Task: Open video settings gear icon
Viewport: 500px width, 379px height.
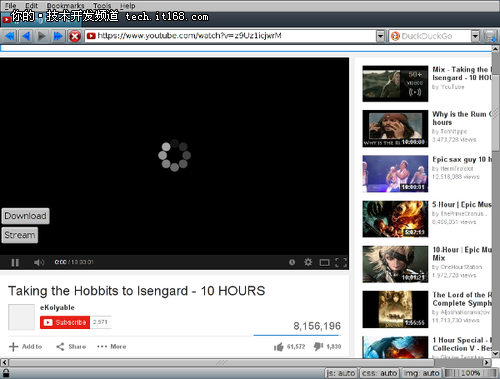Action: [308, 262]
